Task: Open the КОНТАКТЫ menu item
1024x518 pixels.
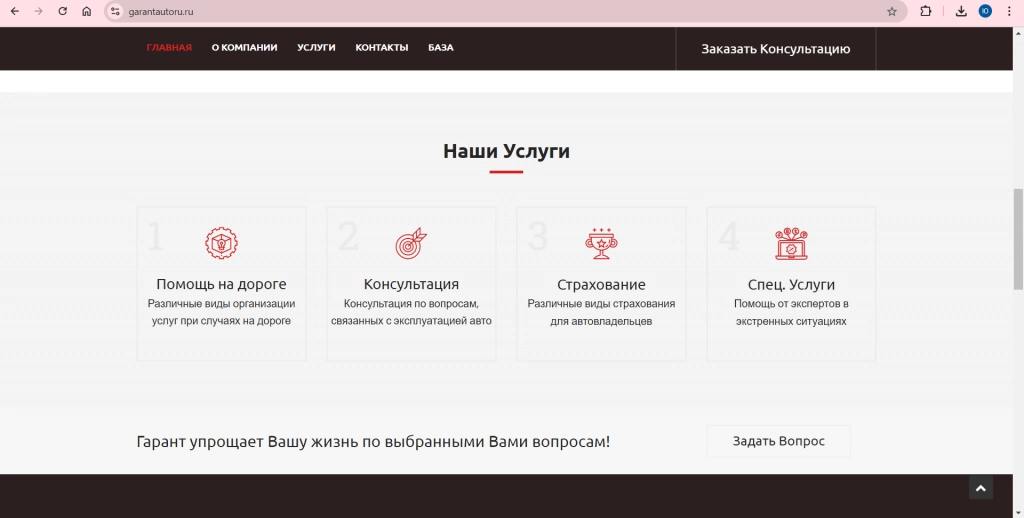Action: point(381,48)
